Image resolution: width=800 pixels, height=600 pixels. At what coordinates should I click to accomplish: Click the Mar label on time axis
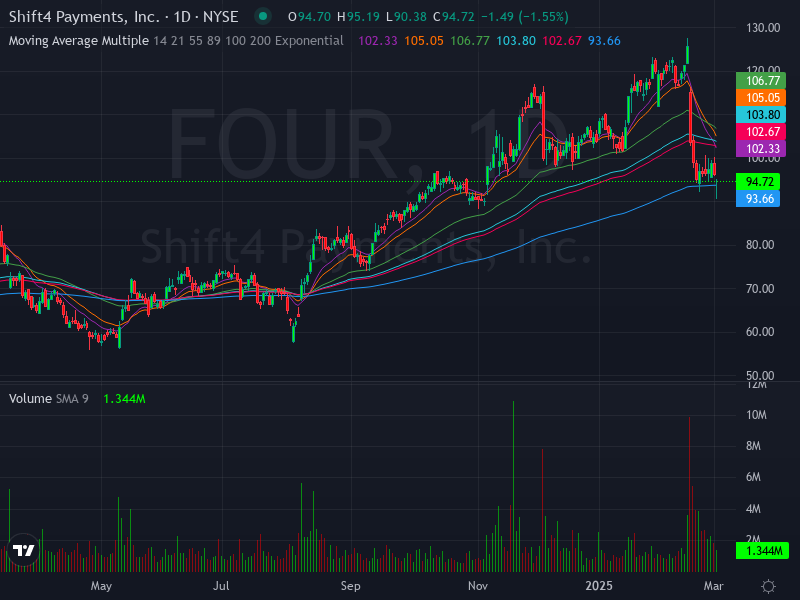click(x=713, y=586)
